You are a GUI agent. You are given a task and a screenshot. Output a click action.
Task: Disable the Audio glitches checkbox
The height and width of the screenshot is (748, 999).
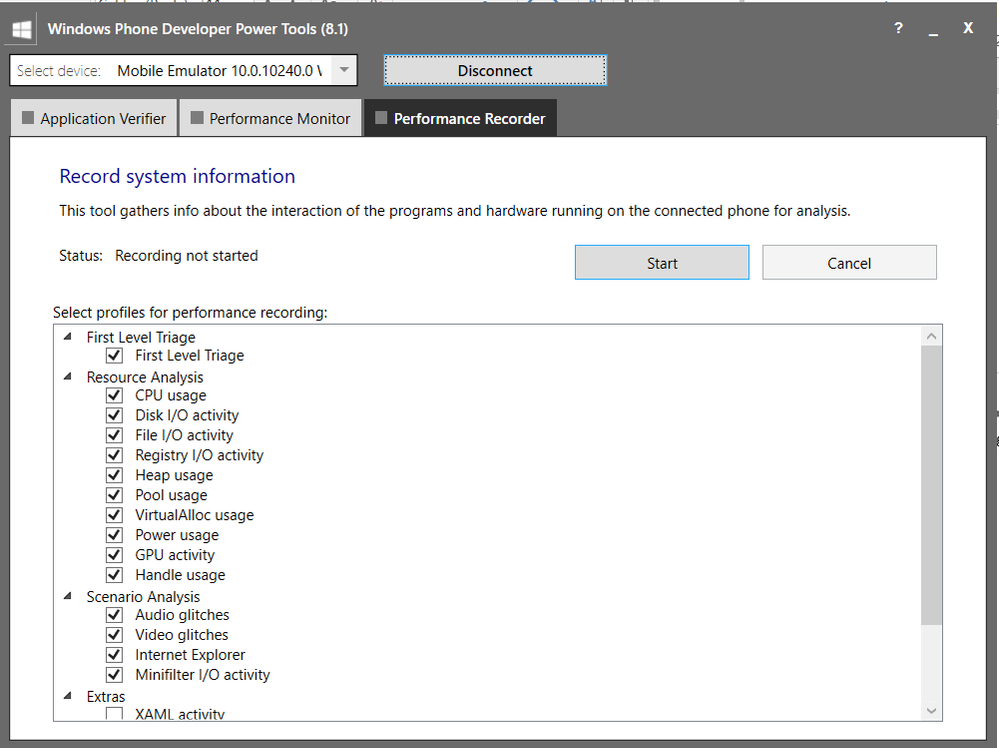pyautogui.click(x=115, y=615)
